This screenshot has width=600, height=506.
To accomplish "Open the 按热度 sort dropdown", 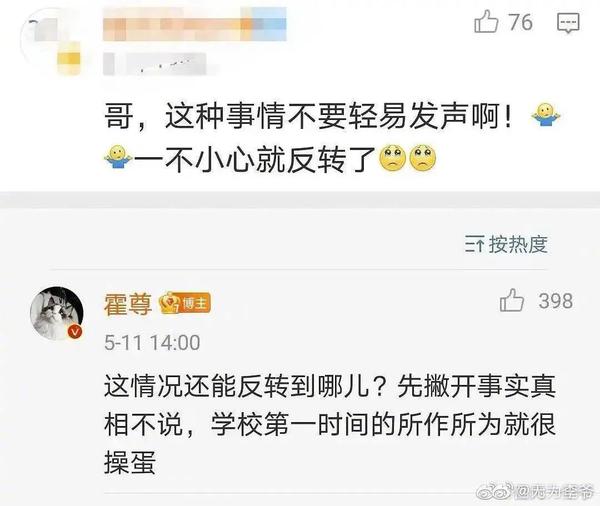I will pos(506,244).
